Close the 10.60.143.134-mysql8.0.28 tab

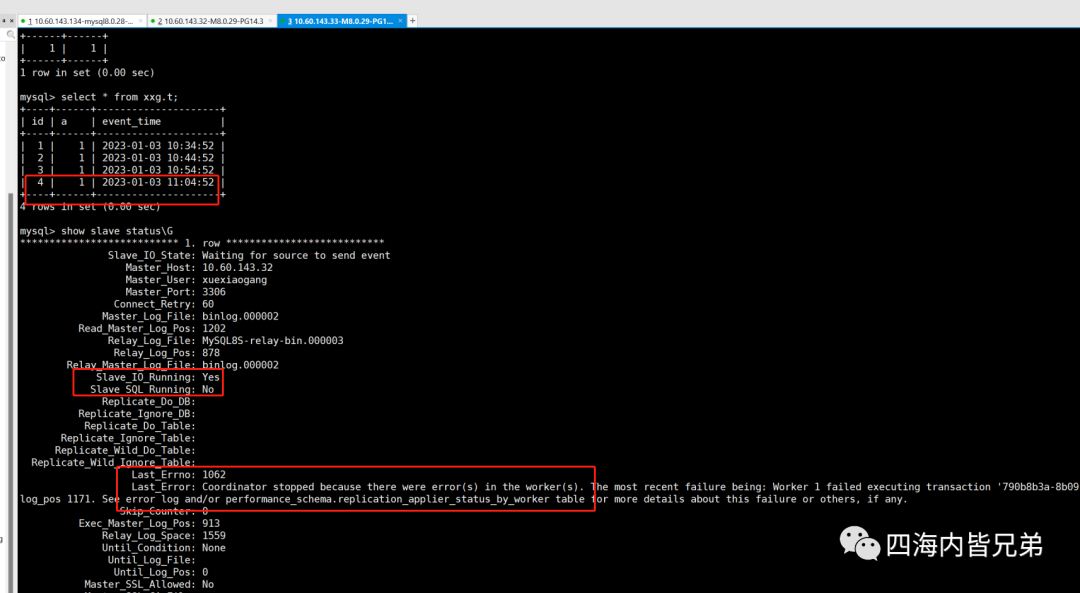click(141, 21)
